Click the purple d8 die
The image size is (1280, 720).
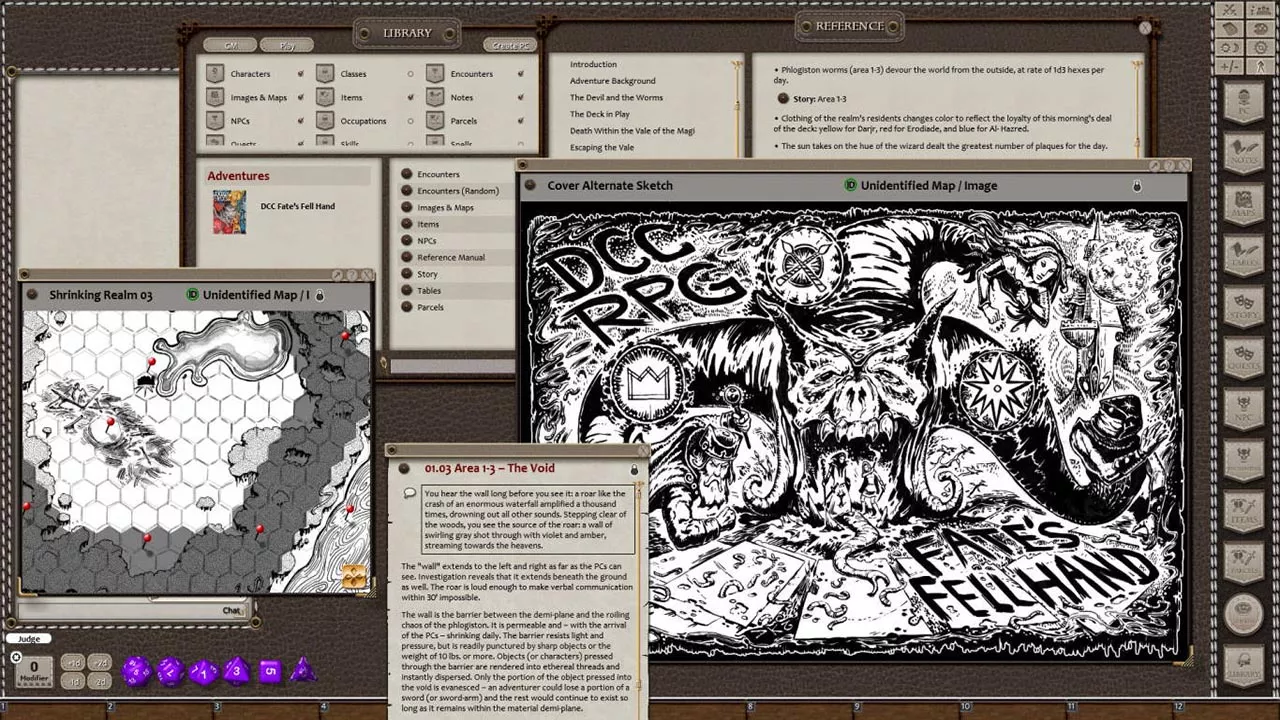point(236,670)
